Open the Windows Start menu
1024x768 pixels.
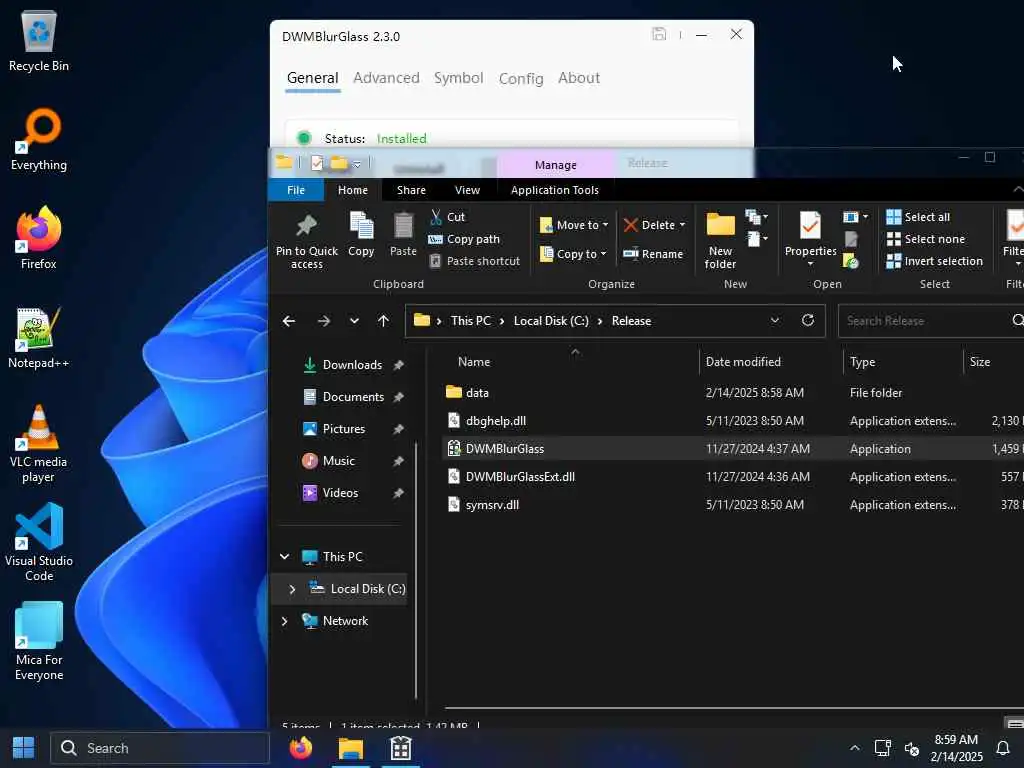click(24, 748)
